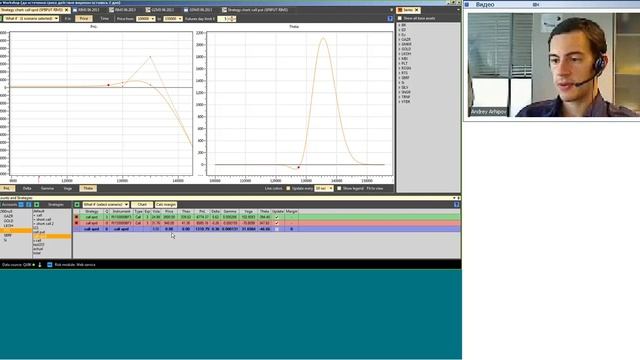The height and width of the screenshot is (360, 640).
Task: Expand the BR node in Series tree
Action: pos(399,25)
